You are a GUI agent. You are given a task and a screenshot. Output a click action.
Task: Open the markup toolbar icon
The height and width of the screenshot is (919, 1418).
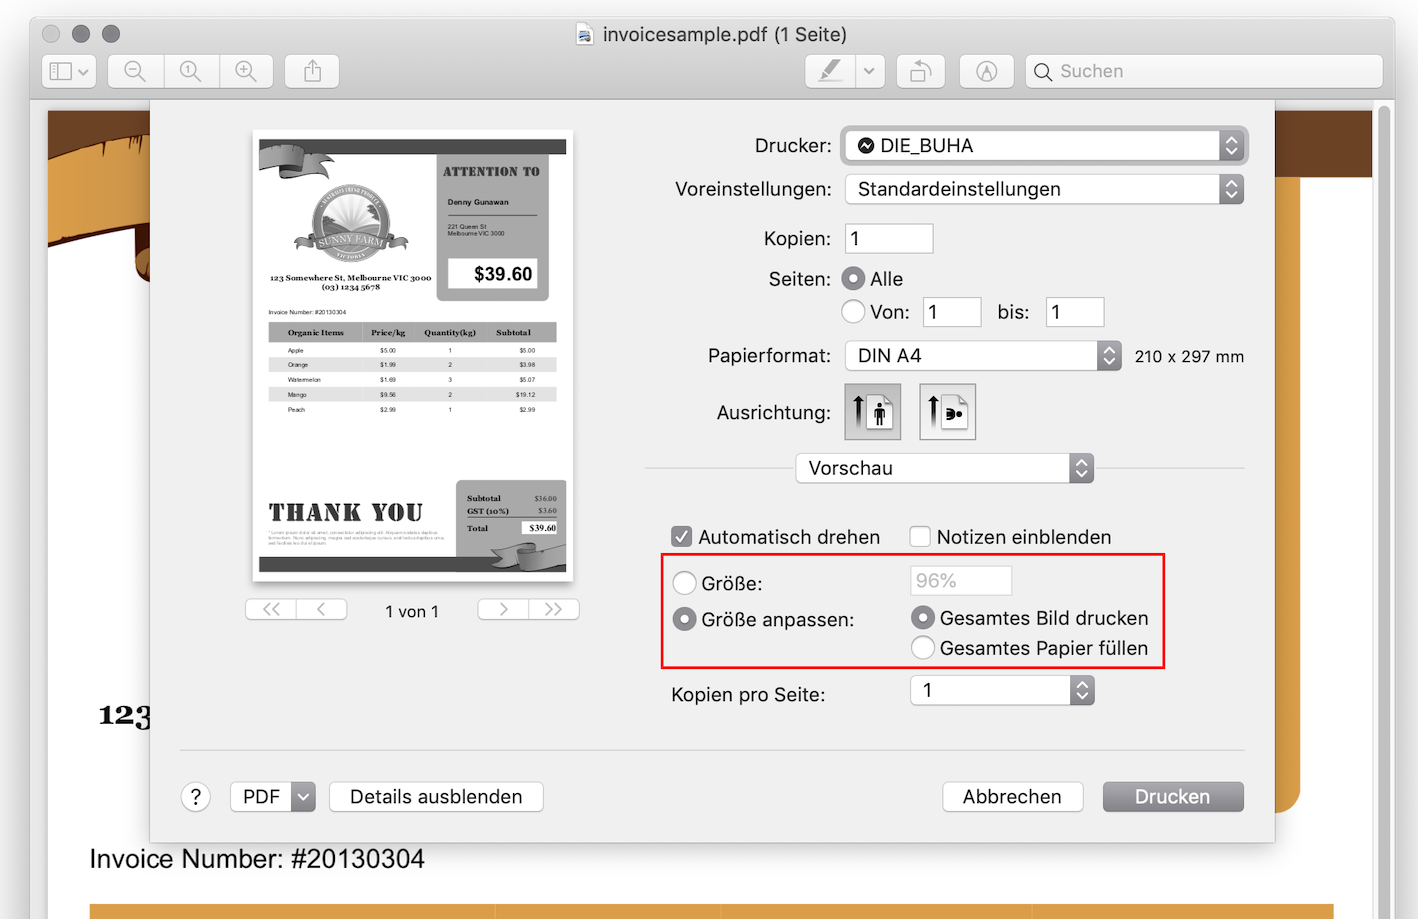click(986, 71)
